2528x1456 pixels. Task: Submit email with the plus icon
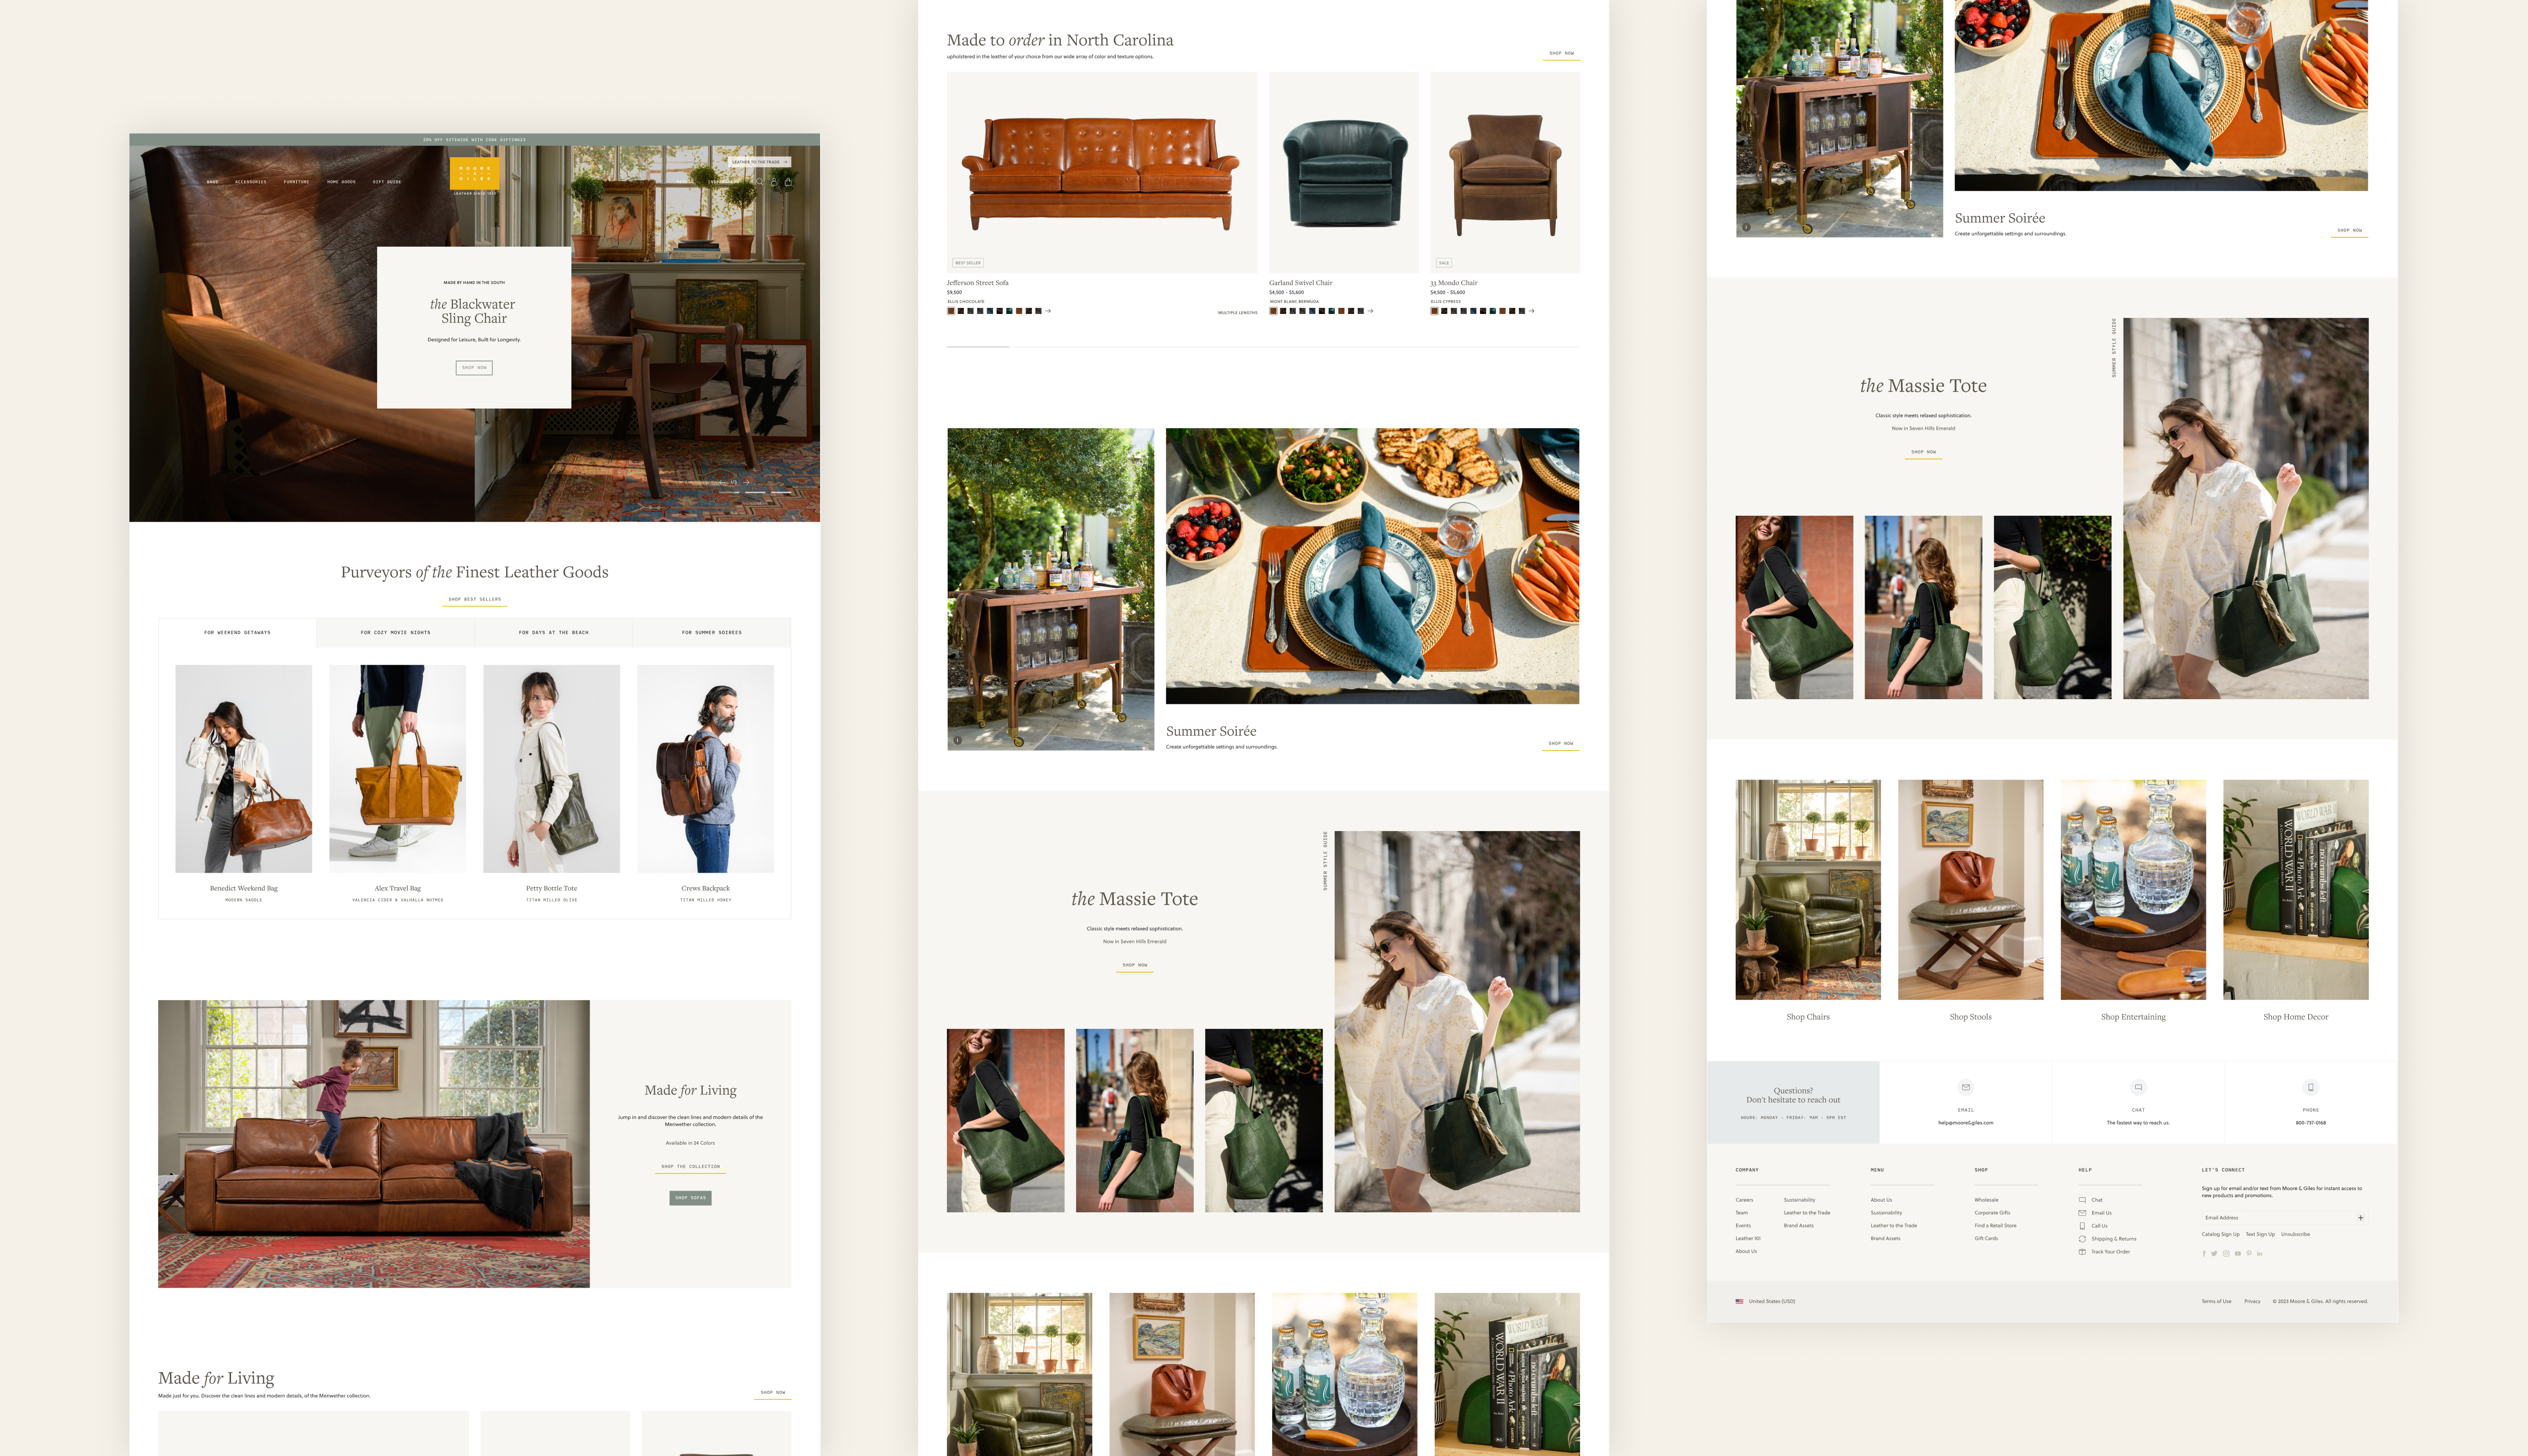(2360, 1218)
